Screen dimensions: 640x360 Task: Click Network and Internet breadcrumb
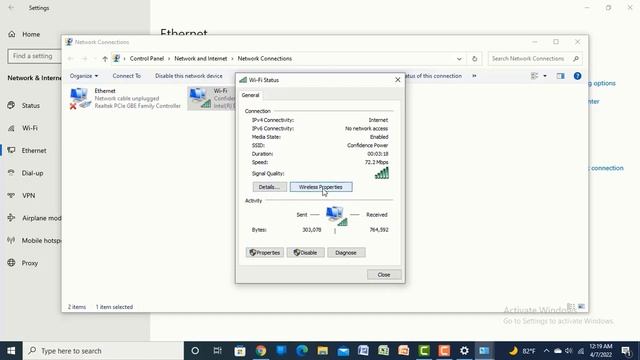pyautogui.click(x=200, y=59)
